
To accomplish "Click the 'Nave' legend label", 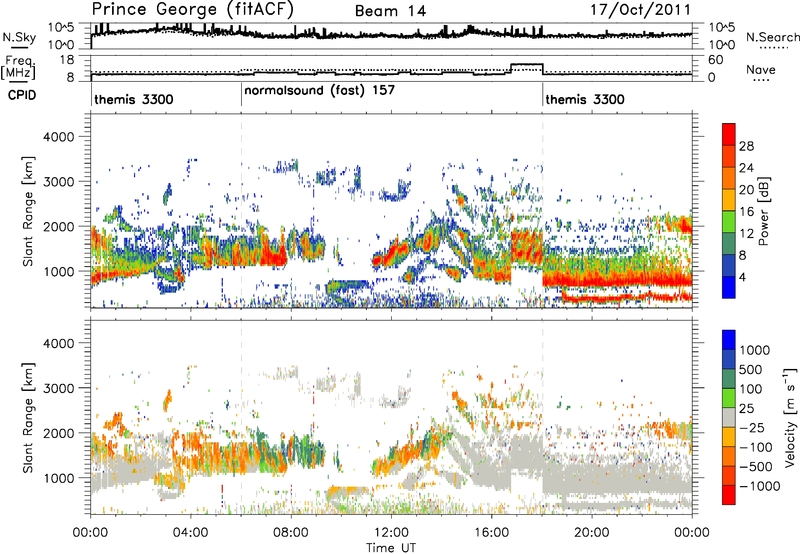I will click(x=760, y=70).
